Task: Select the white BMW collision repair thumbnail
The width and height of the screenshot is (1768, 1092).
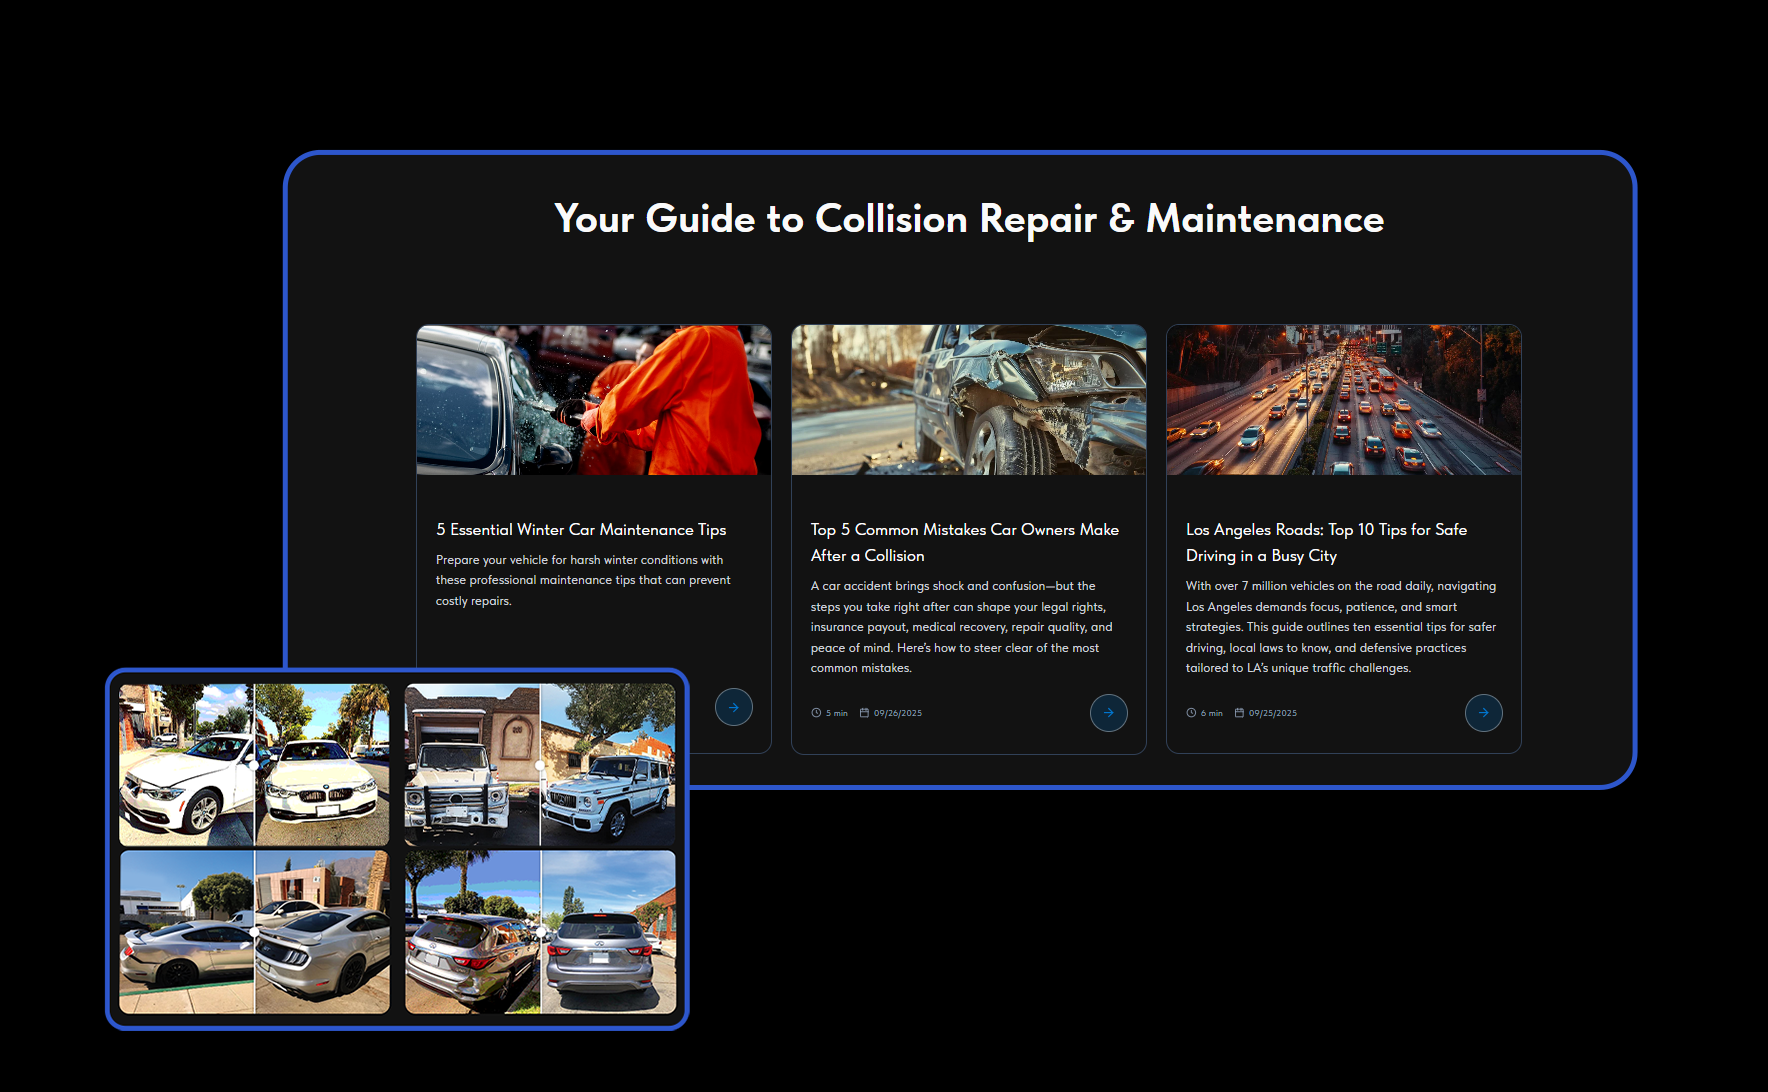Action: [253, 765]
